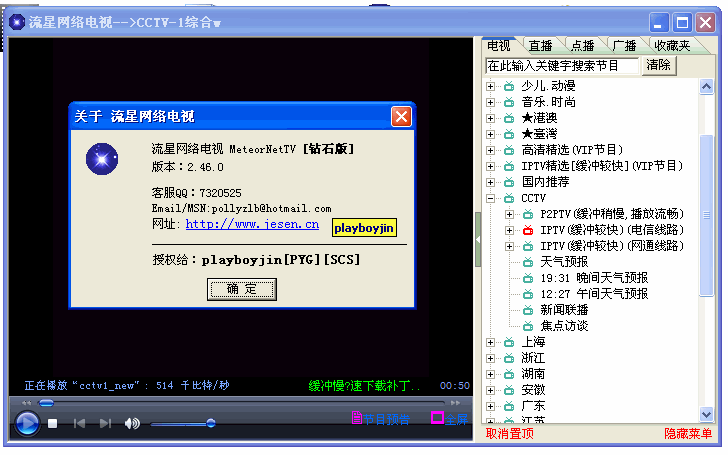Switch to 全屏 fullscreen mode
The height and width of the screenshot is (455, 728).
point(449,419)
